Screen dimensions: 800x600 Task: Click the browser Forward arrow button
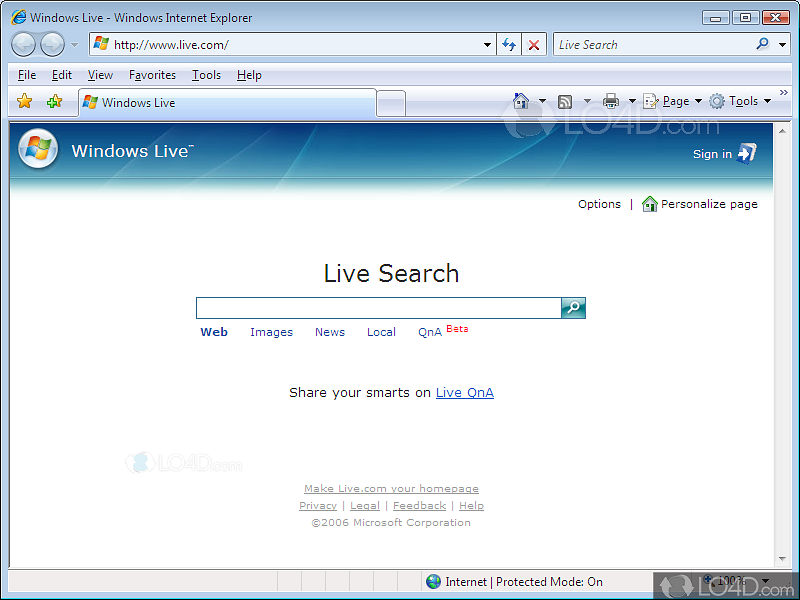pos(53,44)
